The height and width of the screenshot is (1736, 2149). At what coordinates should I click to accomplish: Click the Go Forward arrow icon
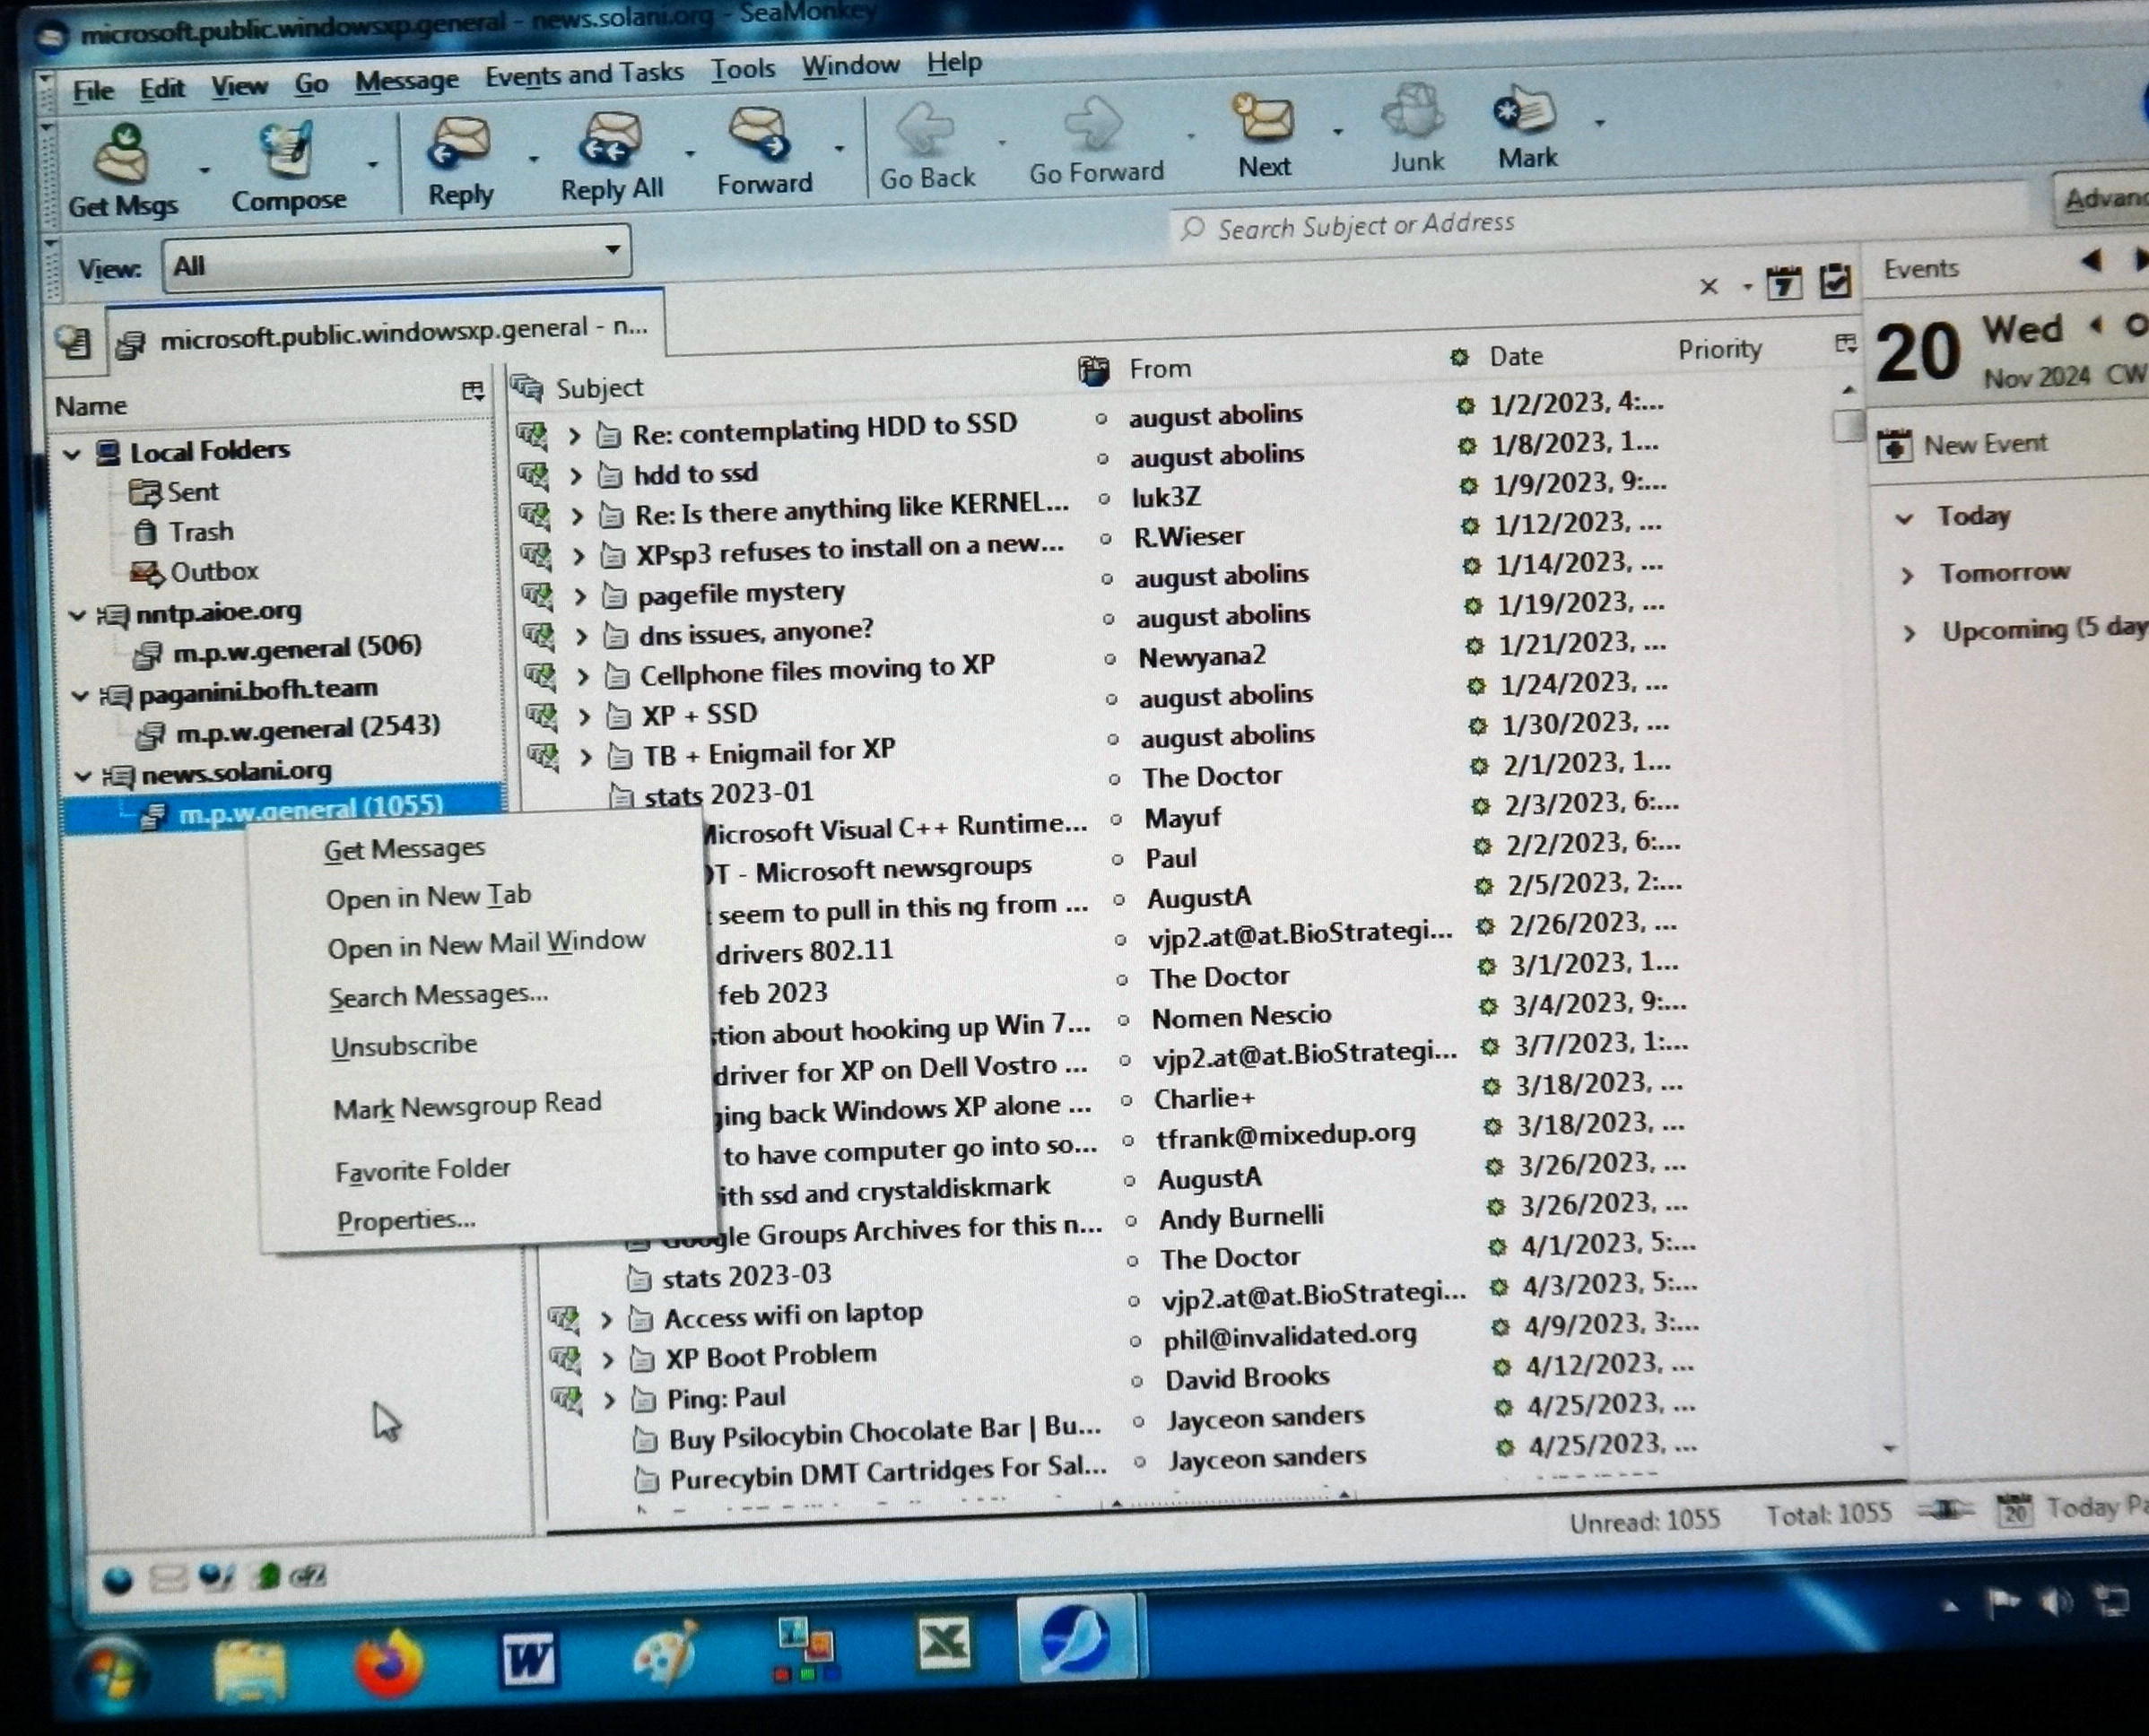pos(1094,124)
